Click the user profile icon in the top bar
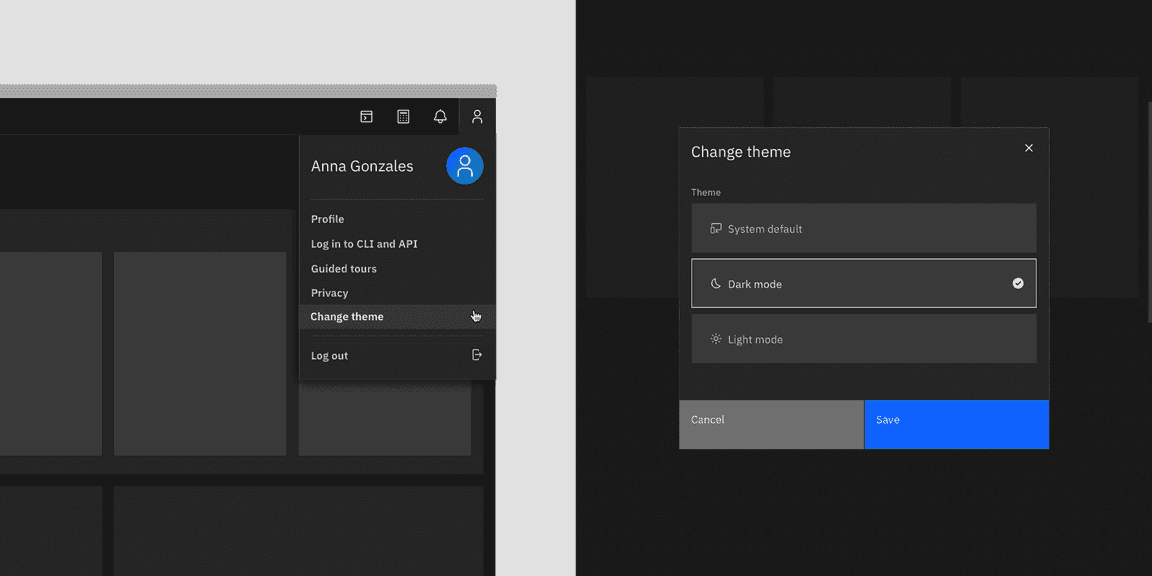The image size is (1152, 576). (477, 116)
